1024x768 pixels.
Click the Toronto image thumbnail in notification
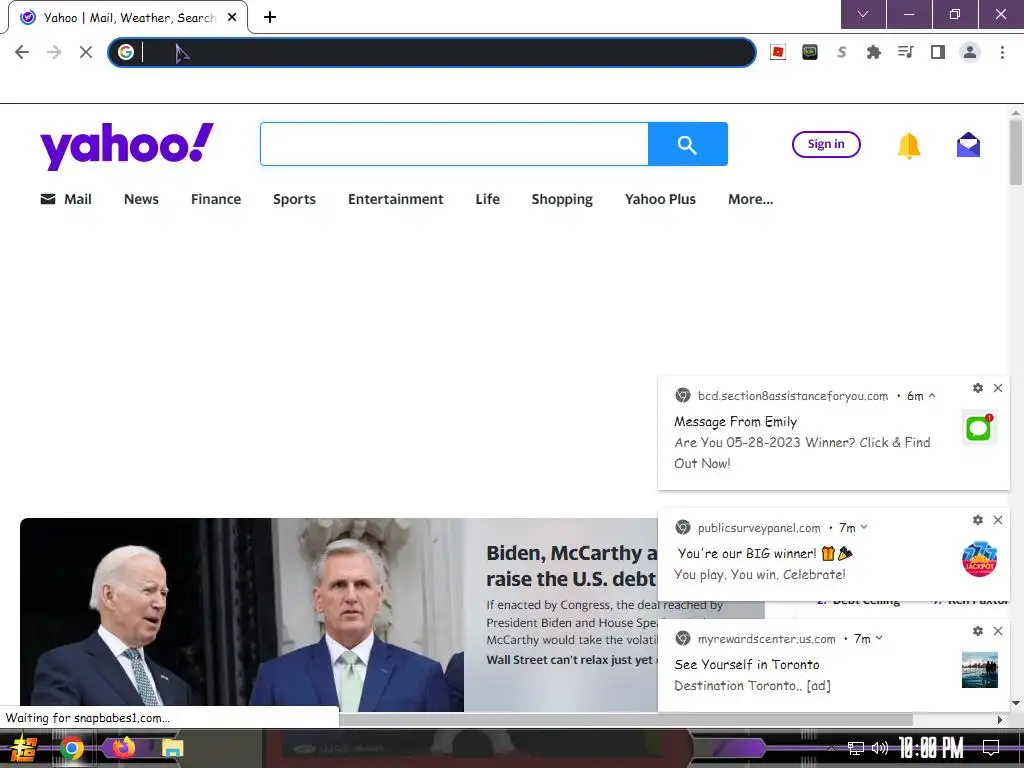(980, 670)
